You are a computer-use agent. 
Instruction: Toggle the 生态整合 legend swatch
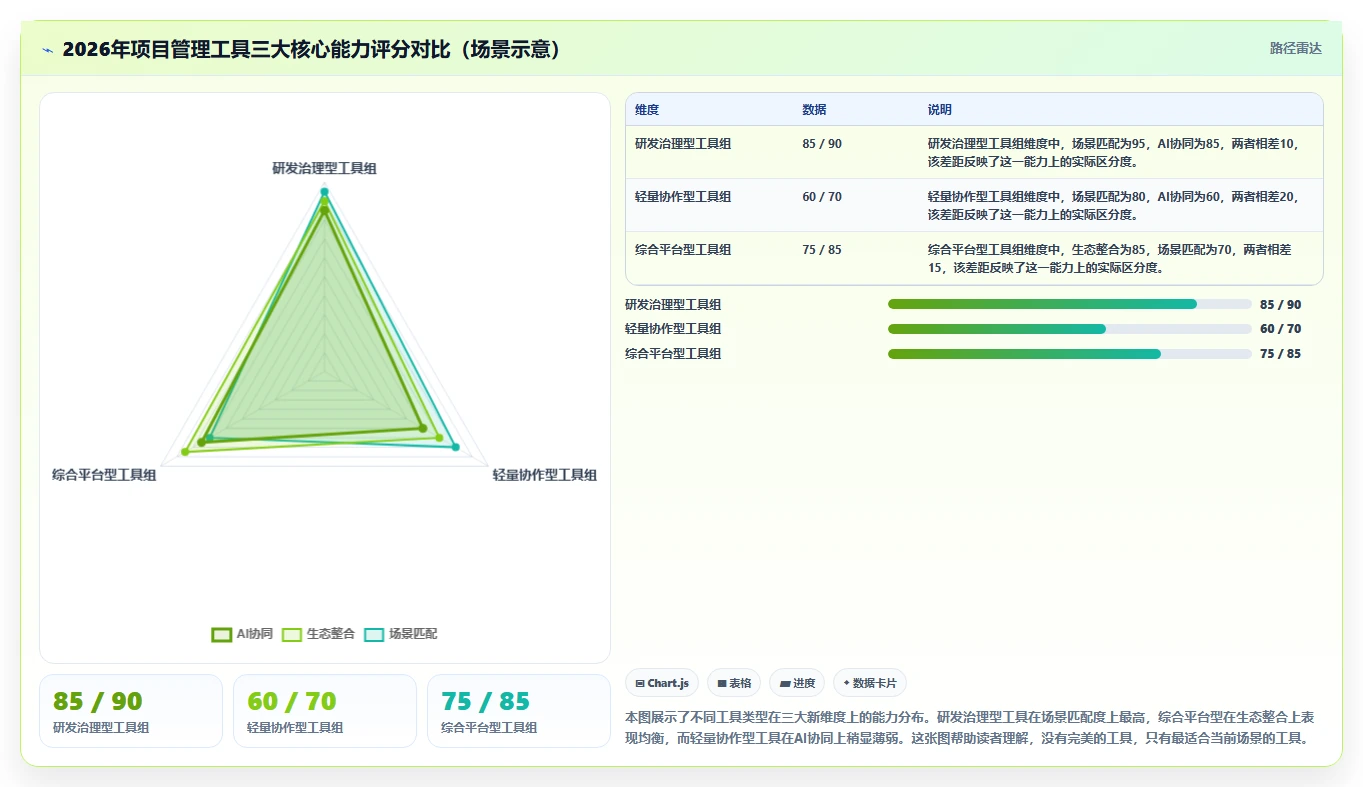coord(292,634)
